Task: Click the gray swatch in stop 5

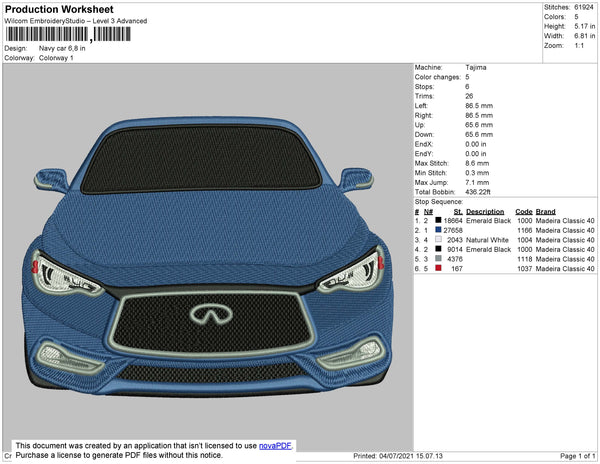Action: (x=438, y=259)
